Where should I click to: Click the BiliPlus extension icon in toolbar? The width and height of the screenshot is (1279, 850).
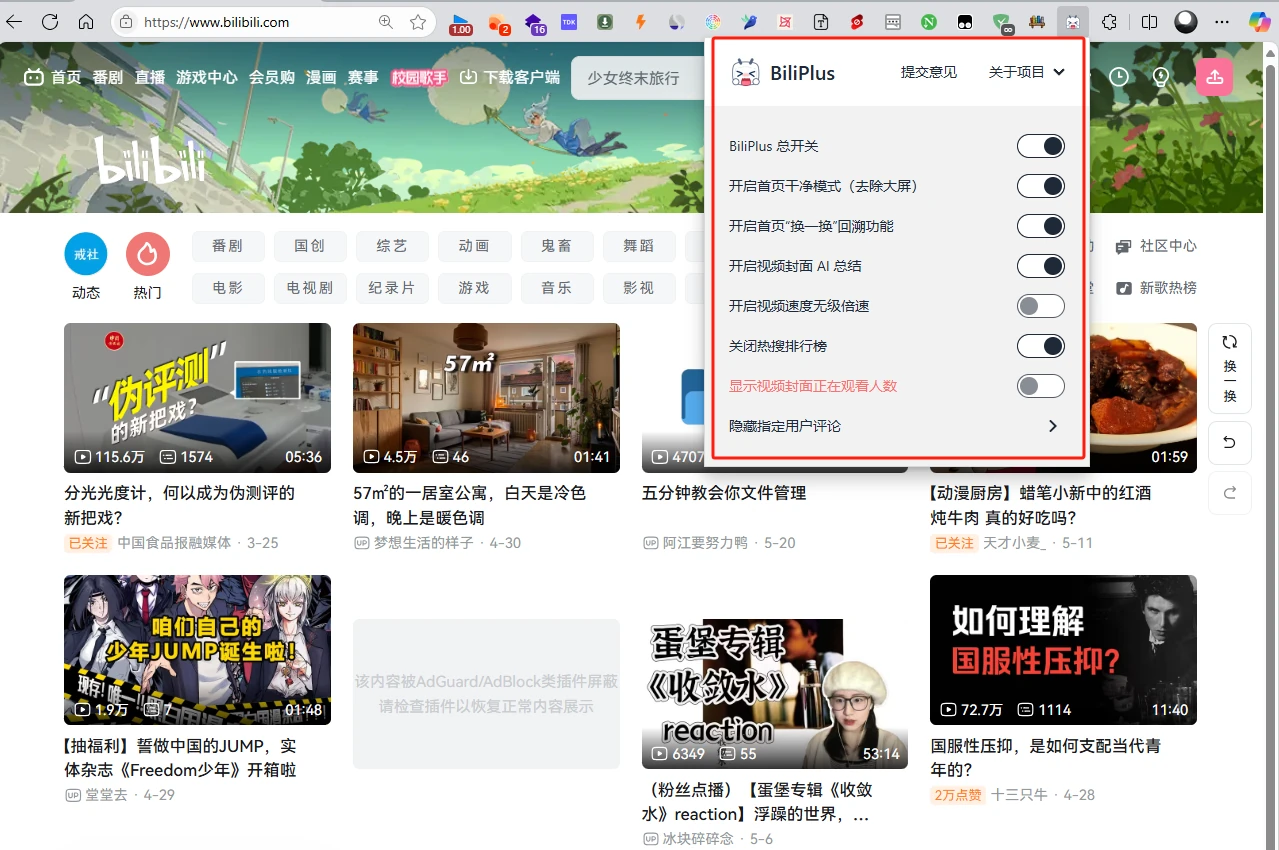tap(1072, 22)
